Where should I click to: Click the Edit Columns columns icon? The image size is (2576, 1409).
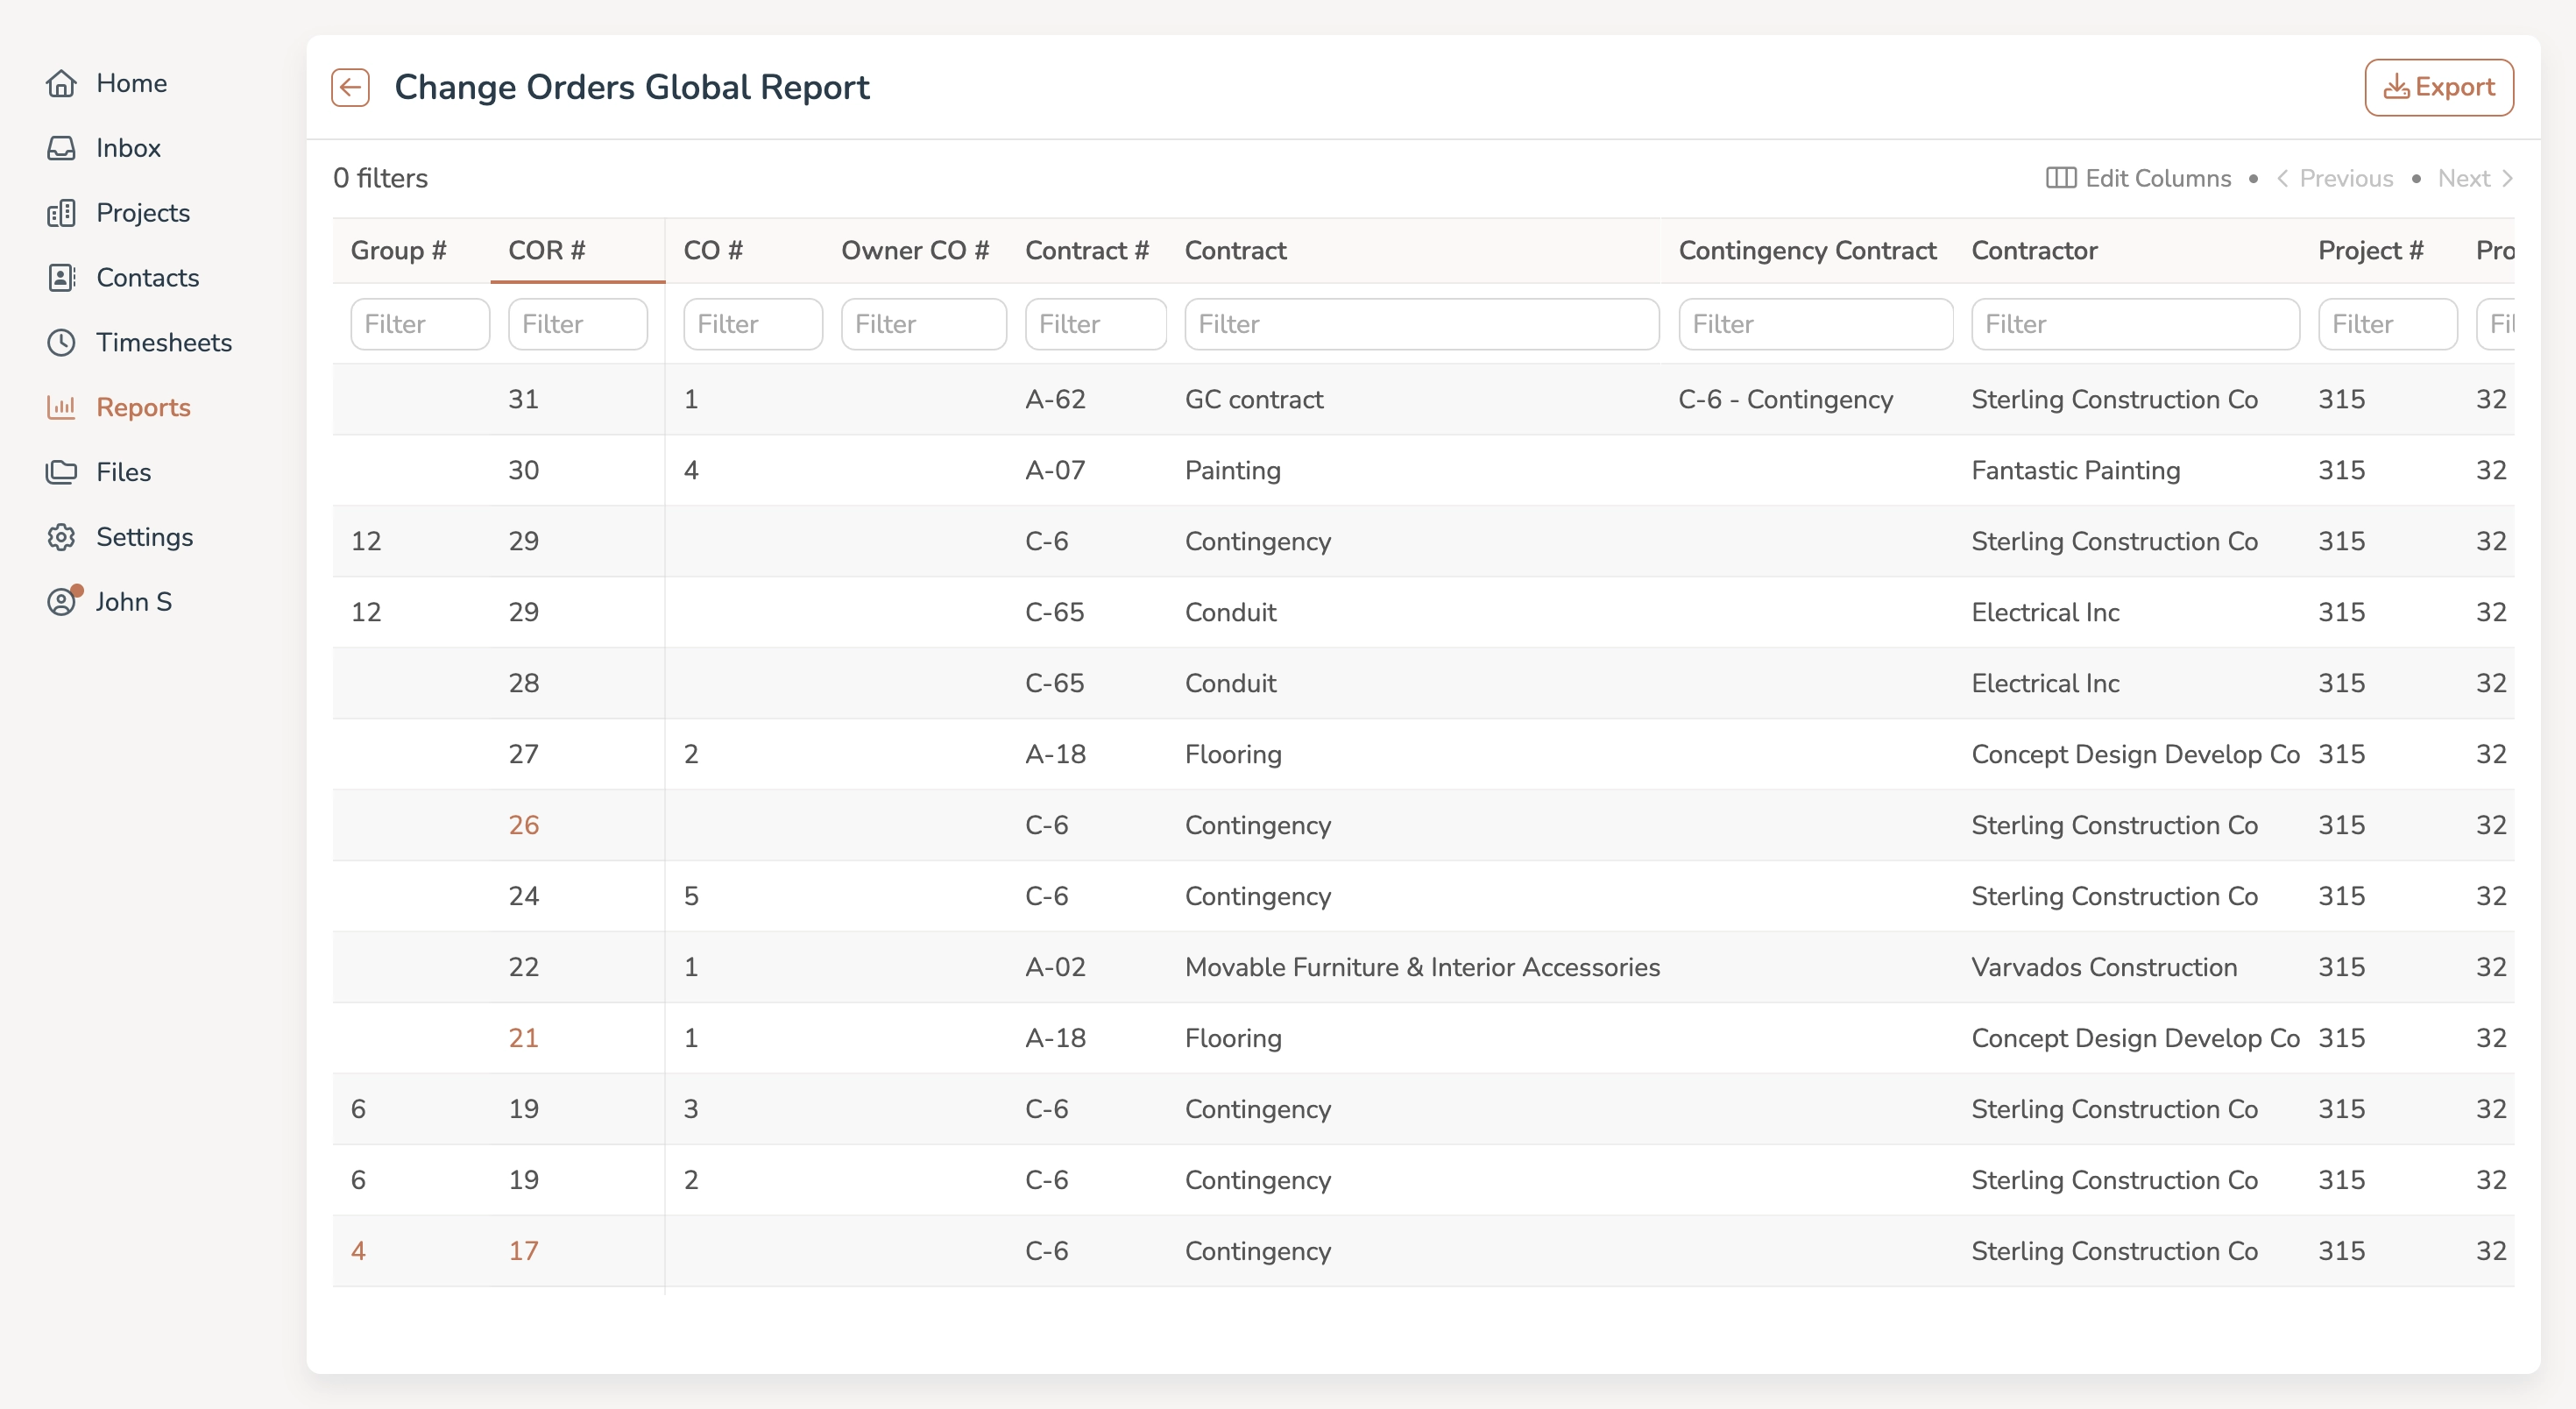2062,178
